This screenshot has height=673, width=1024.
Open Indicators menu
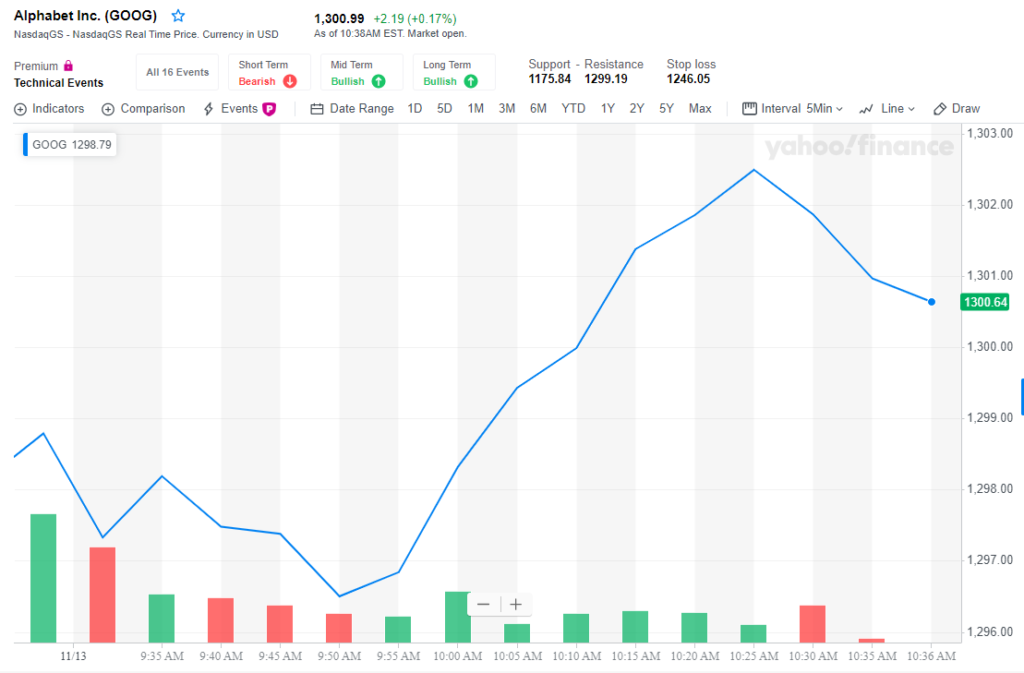(50, 109)
